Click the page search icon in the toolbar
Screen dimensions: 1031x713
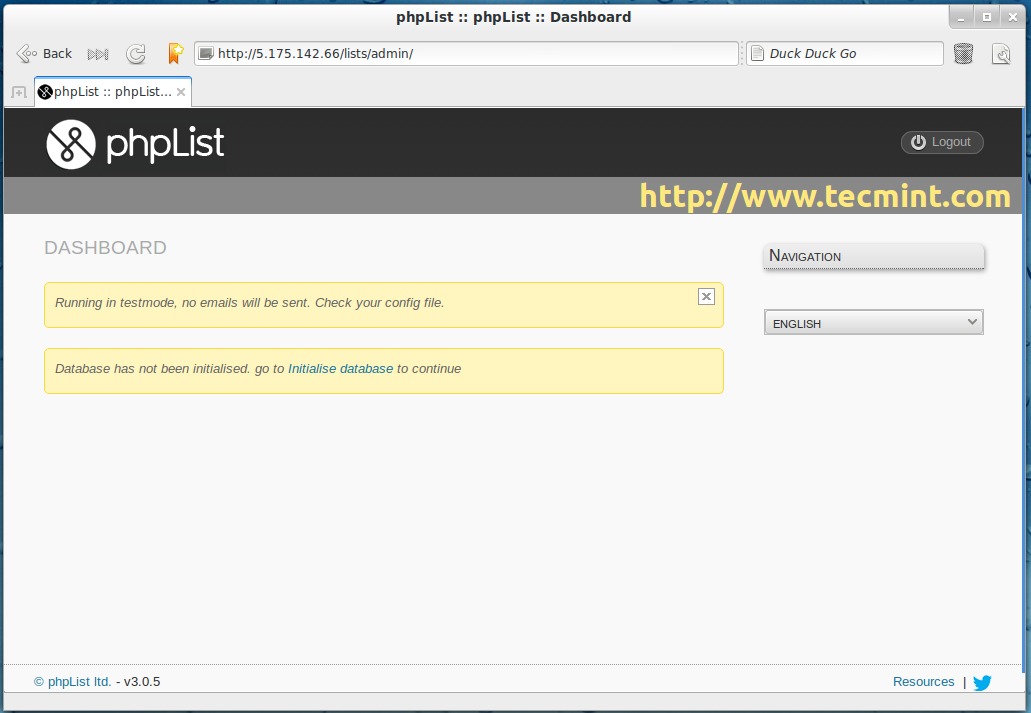point(1001,54)
